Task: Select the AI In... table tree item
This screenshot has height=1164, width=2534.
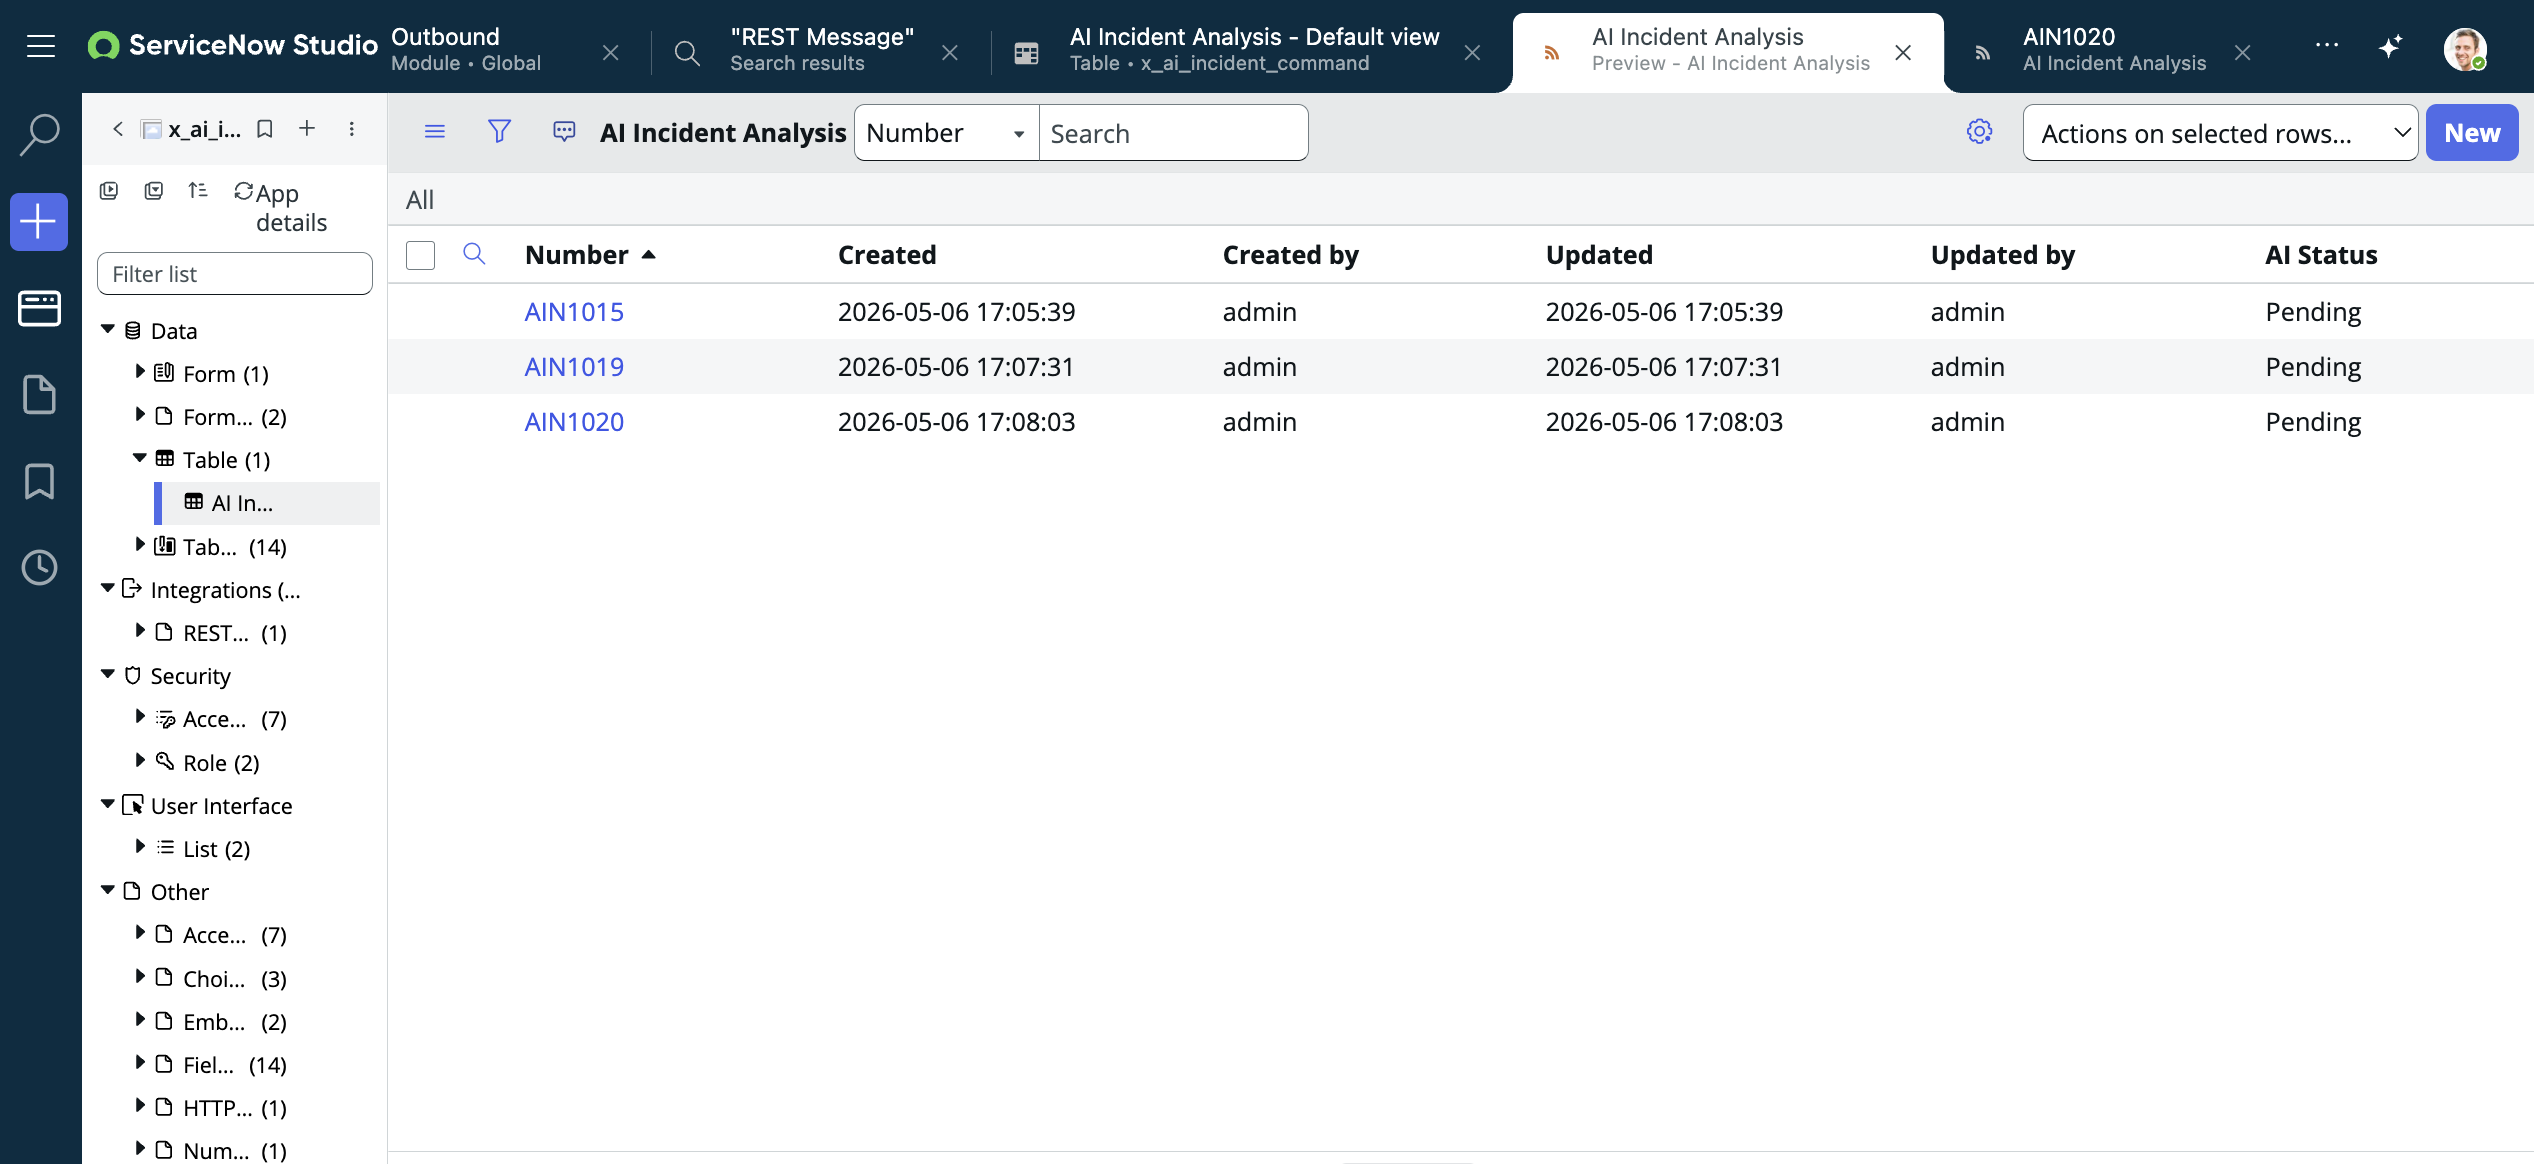Action: 267,503
